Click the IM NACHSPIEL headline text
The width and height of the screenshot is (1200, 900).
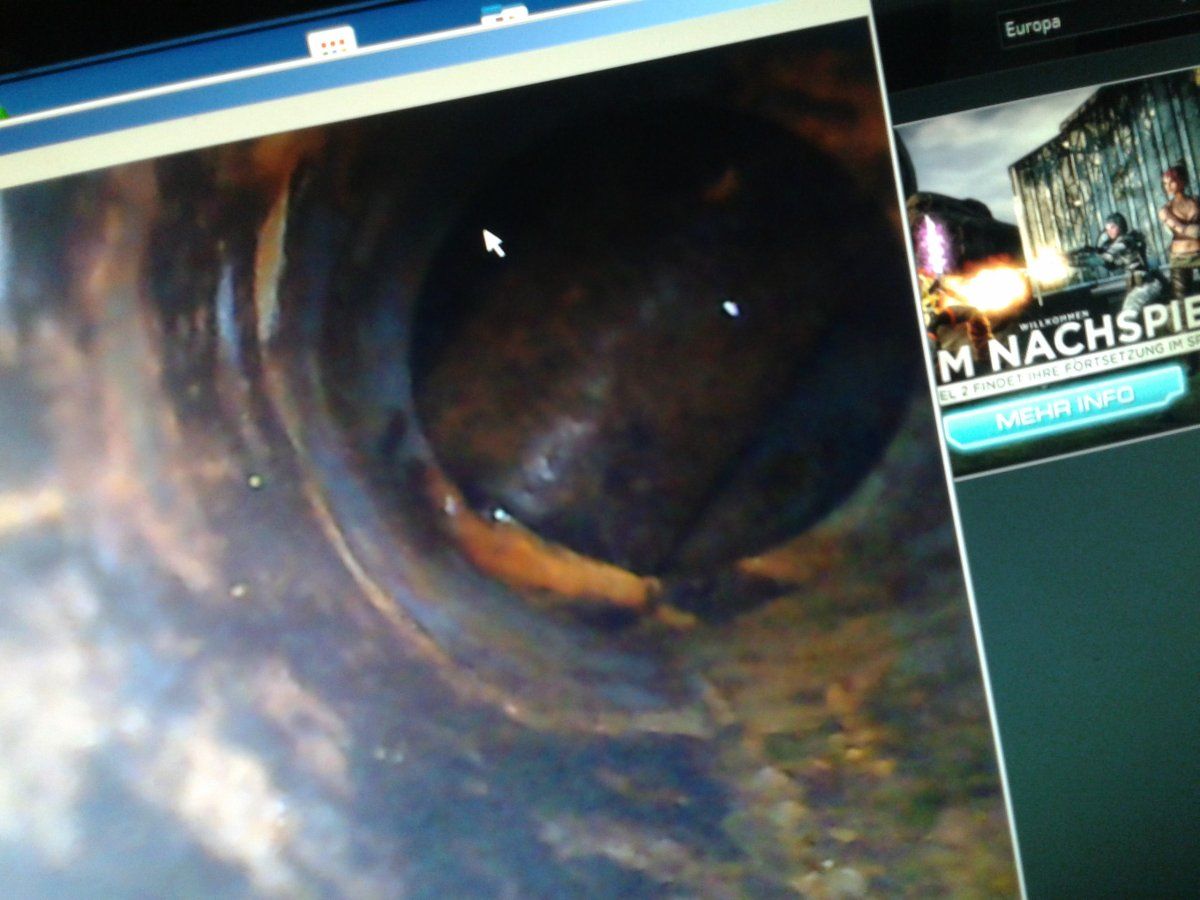coord(1070,341)
